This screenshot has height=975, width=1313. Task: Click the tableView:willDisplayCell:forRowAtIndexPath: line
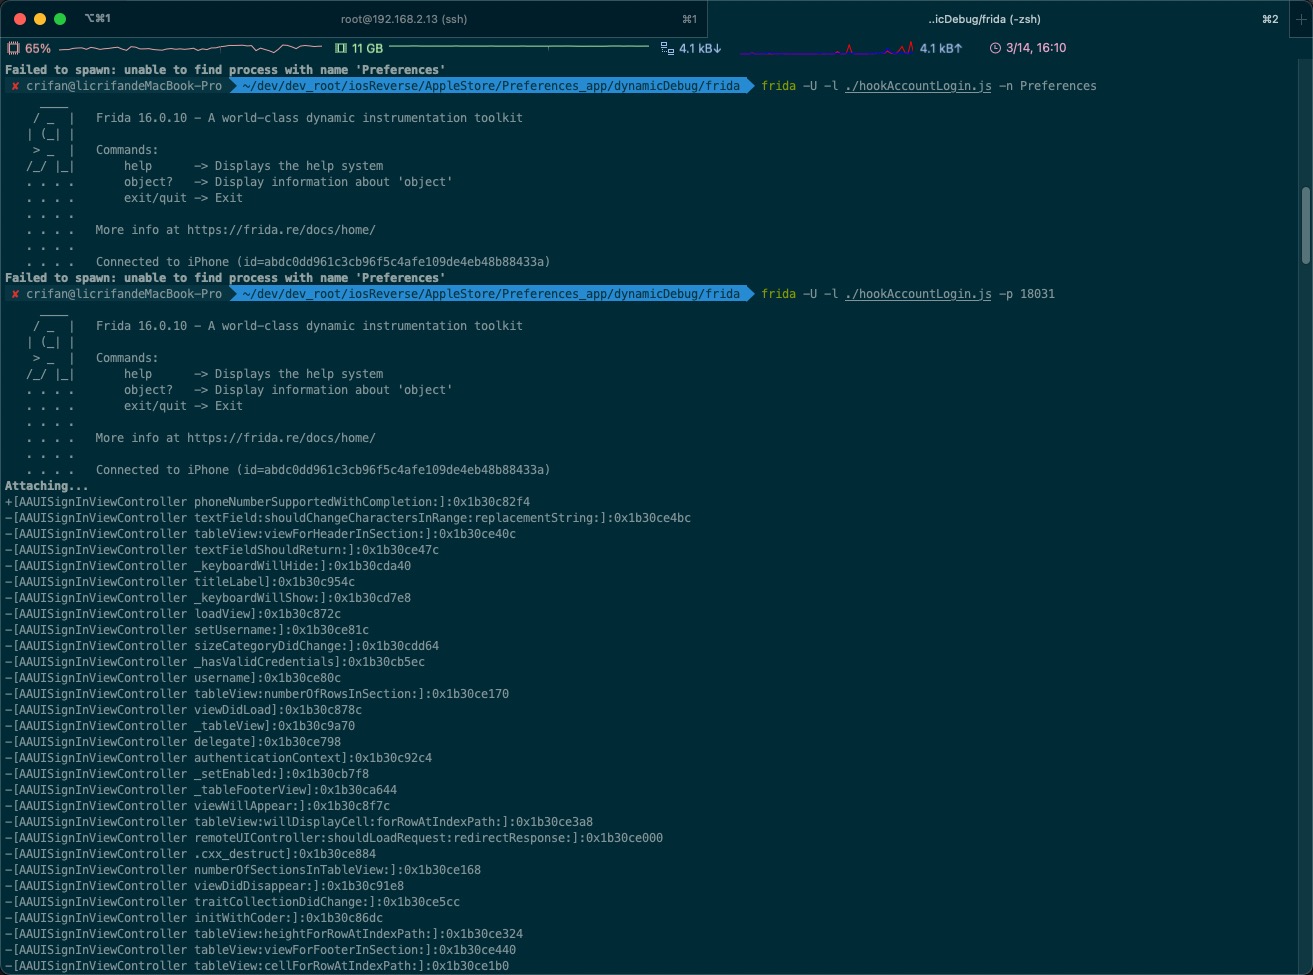(x=299, y=822)
